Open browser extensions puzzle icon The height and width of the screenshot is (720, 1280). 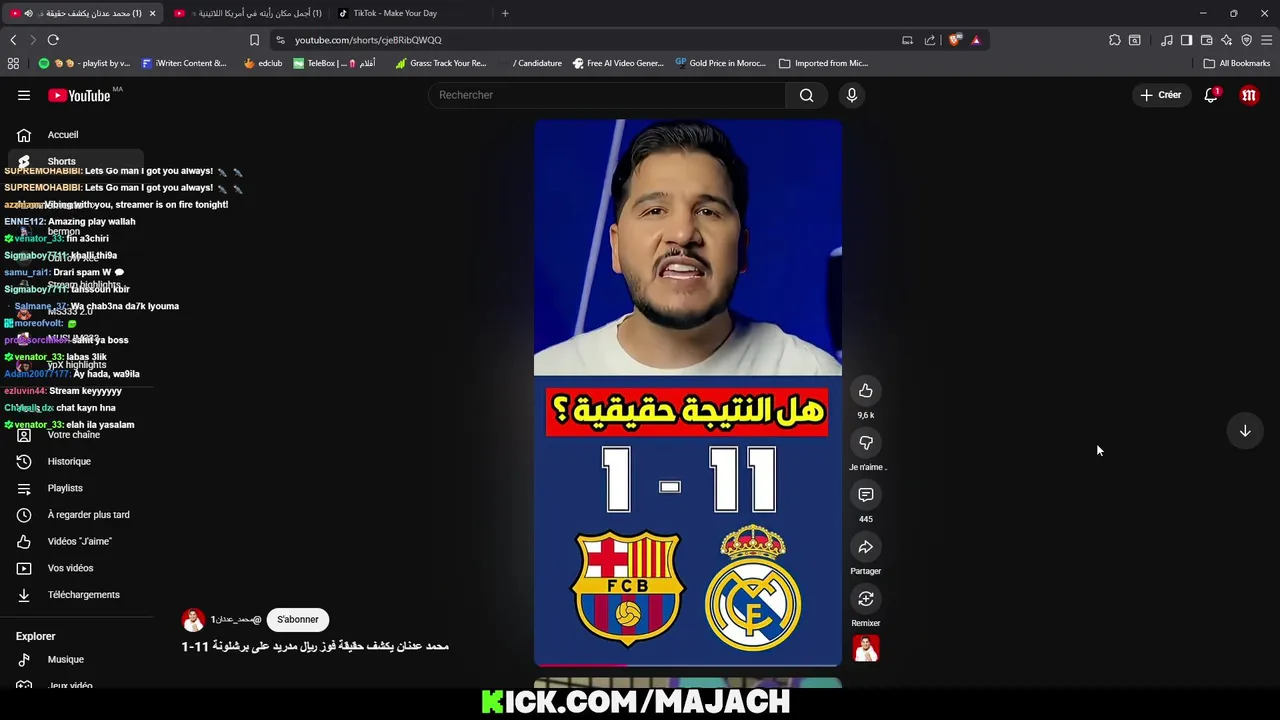(x=1115, y=40)
